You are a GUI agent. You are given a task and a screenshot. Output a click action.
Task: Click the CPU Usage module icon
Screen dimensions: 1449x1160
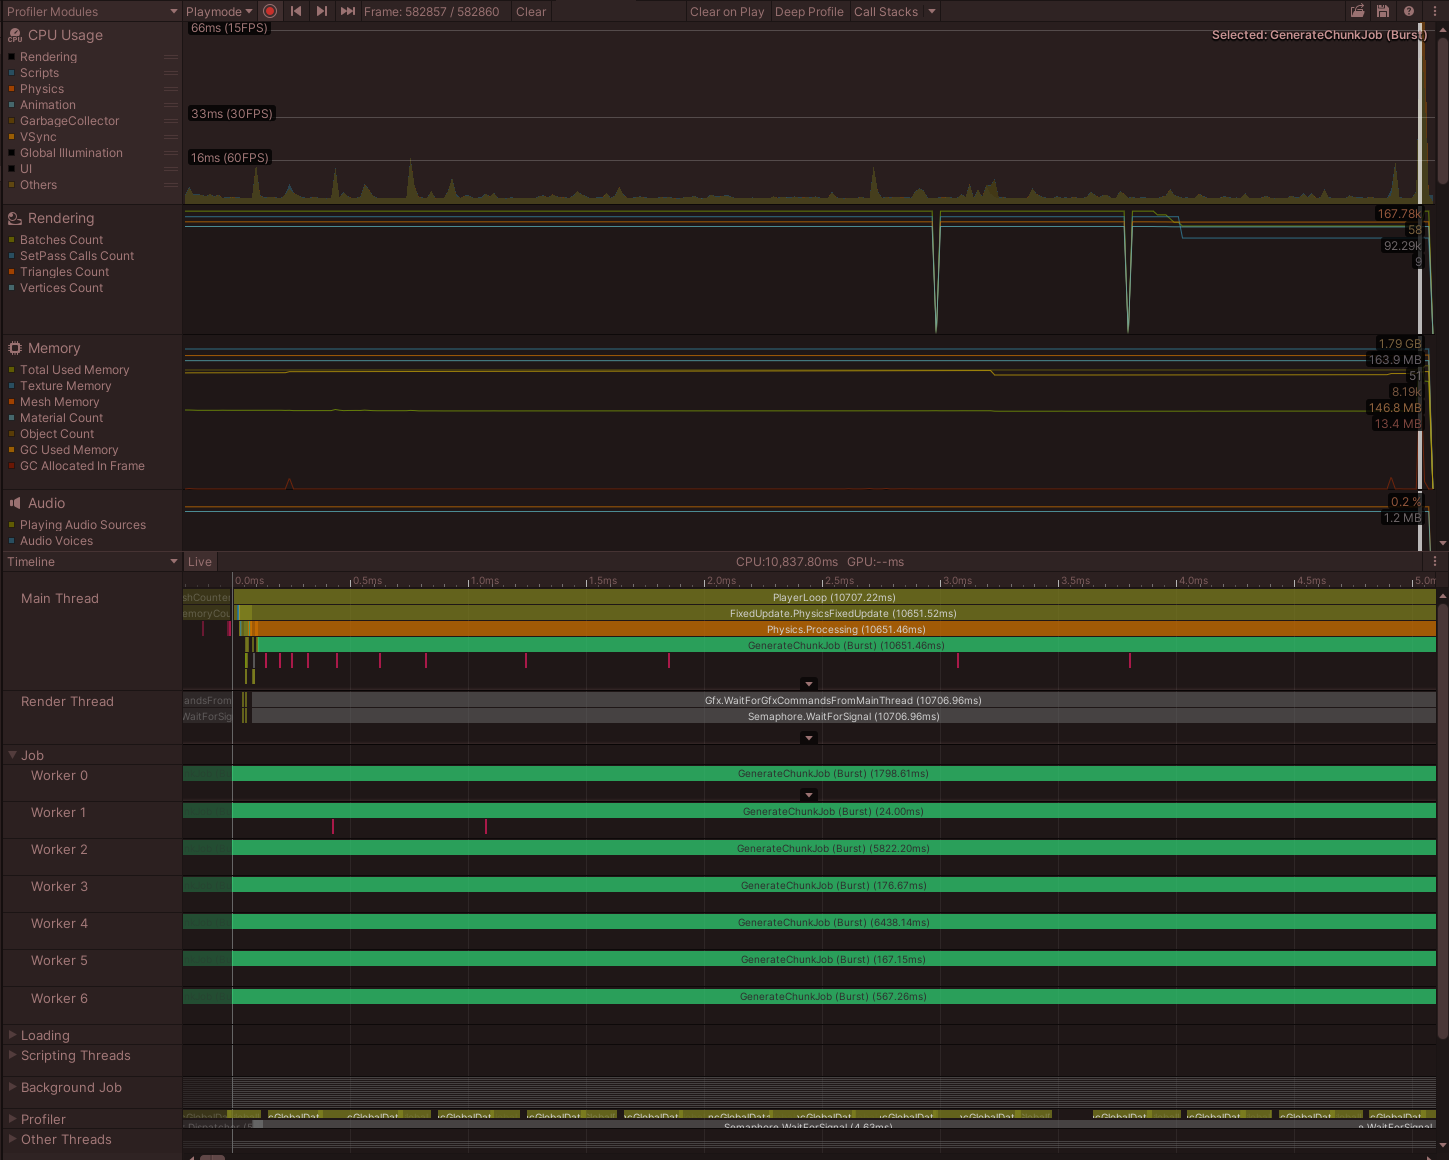click(x=15, y=35)
